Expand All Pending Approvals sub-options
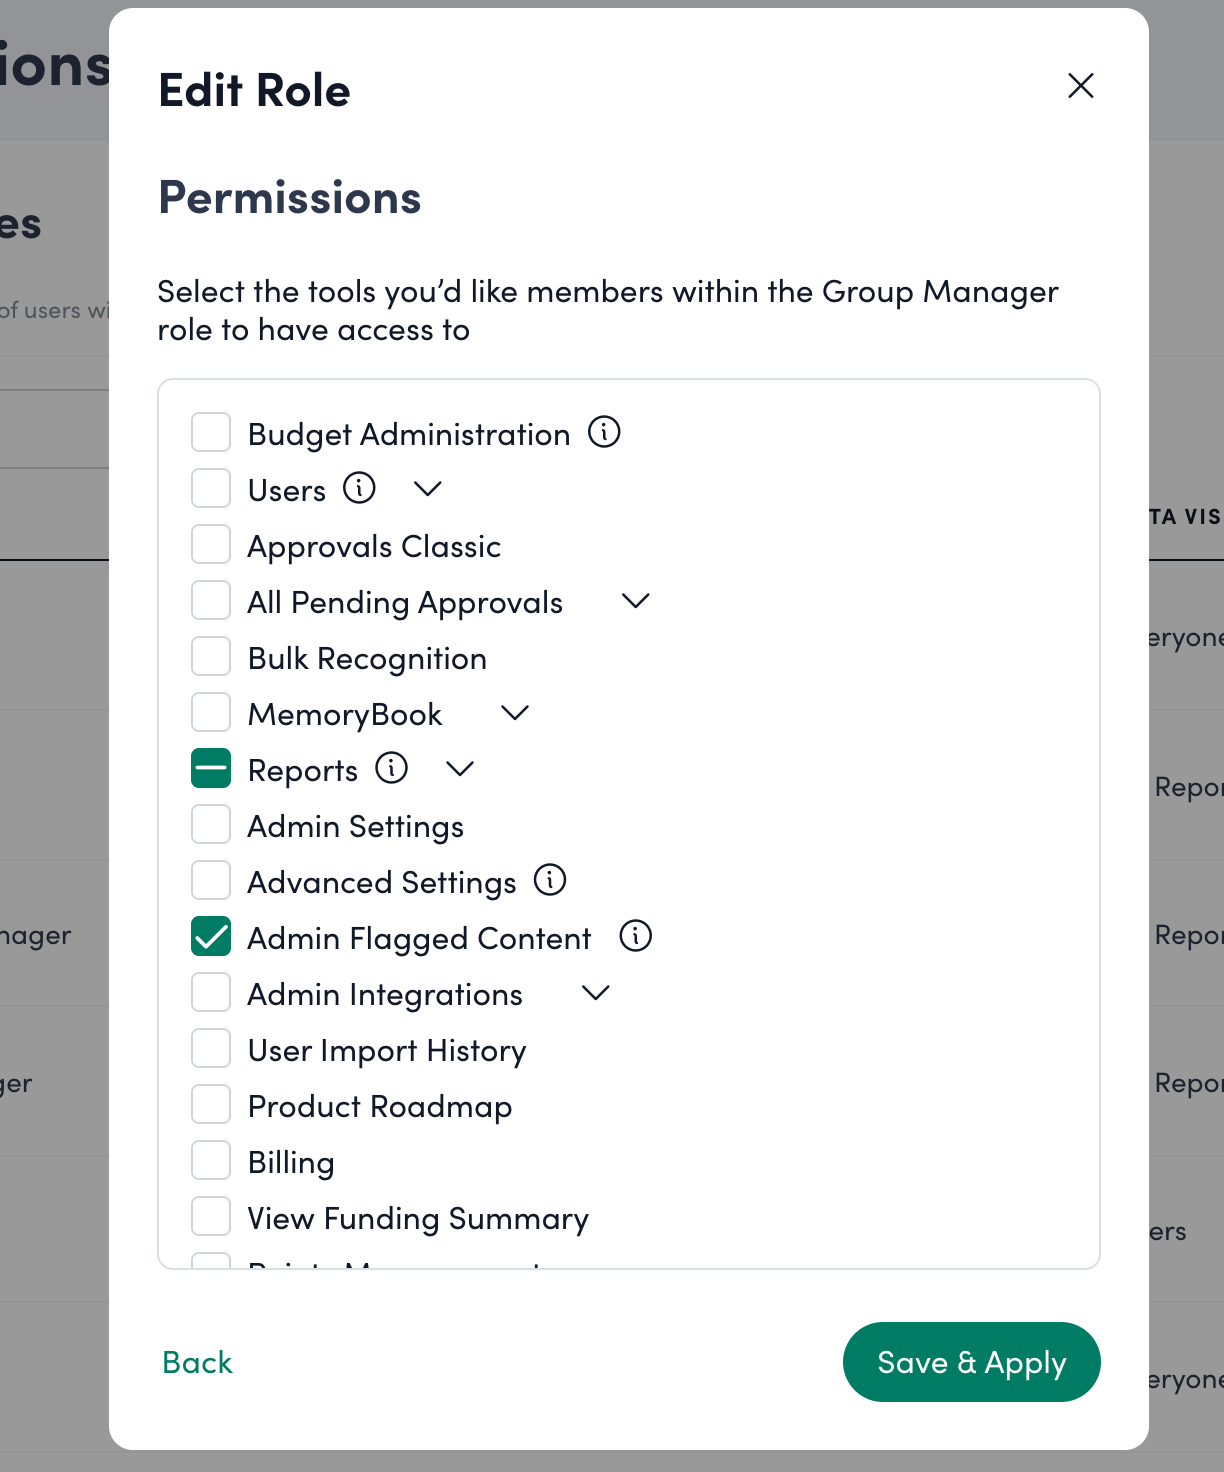 coord(635,601)
